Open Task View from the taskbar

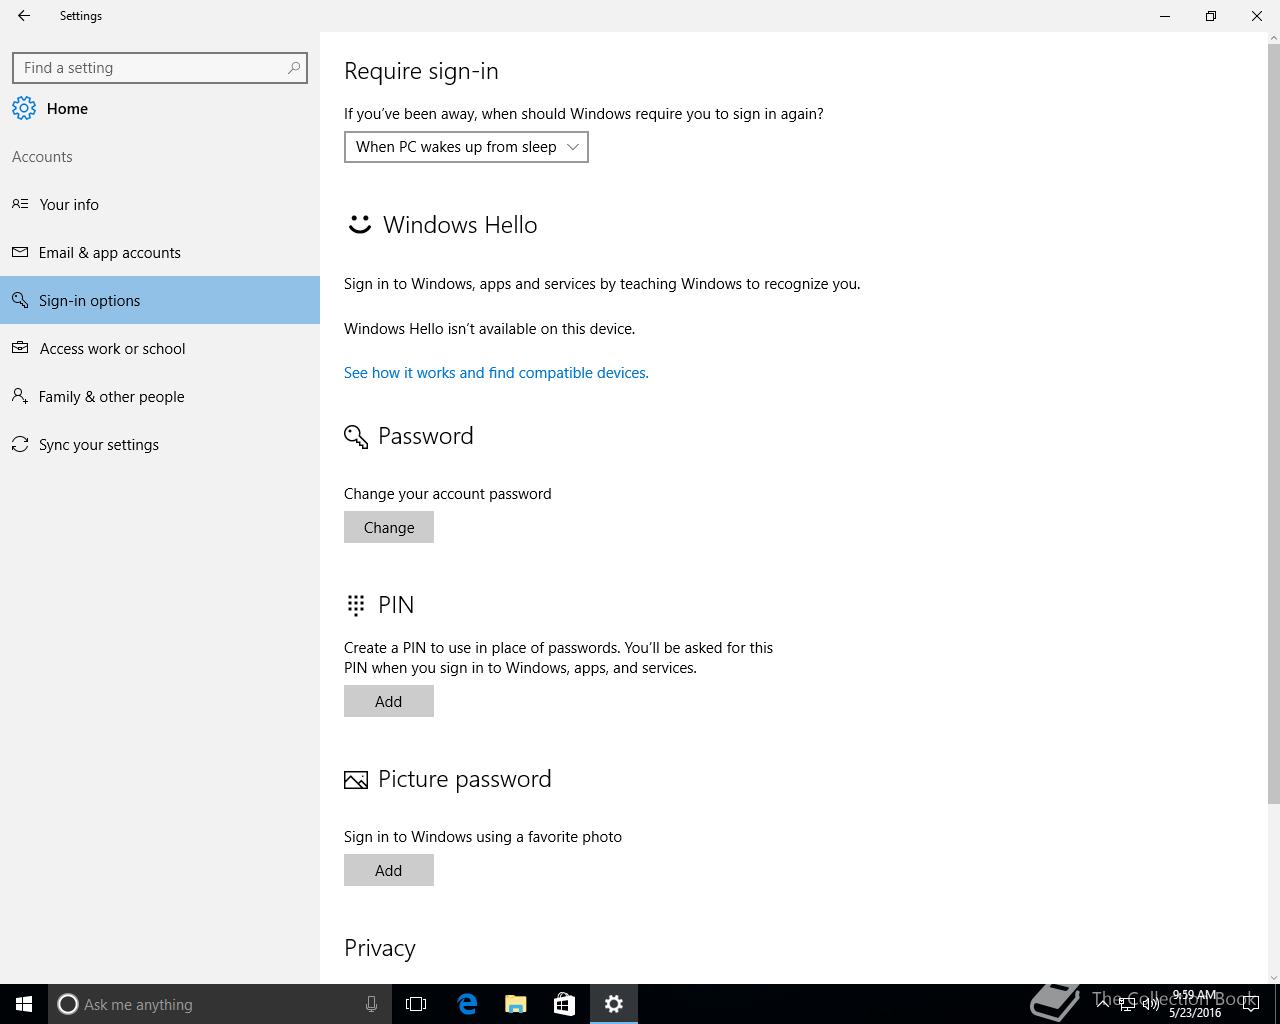pos(416,1004)
